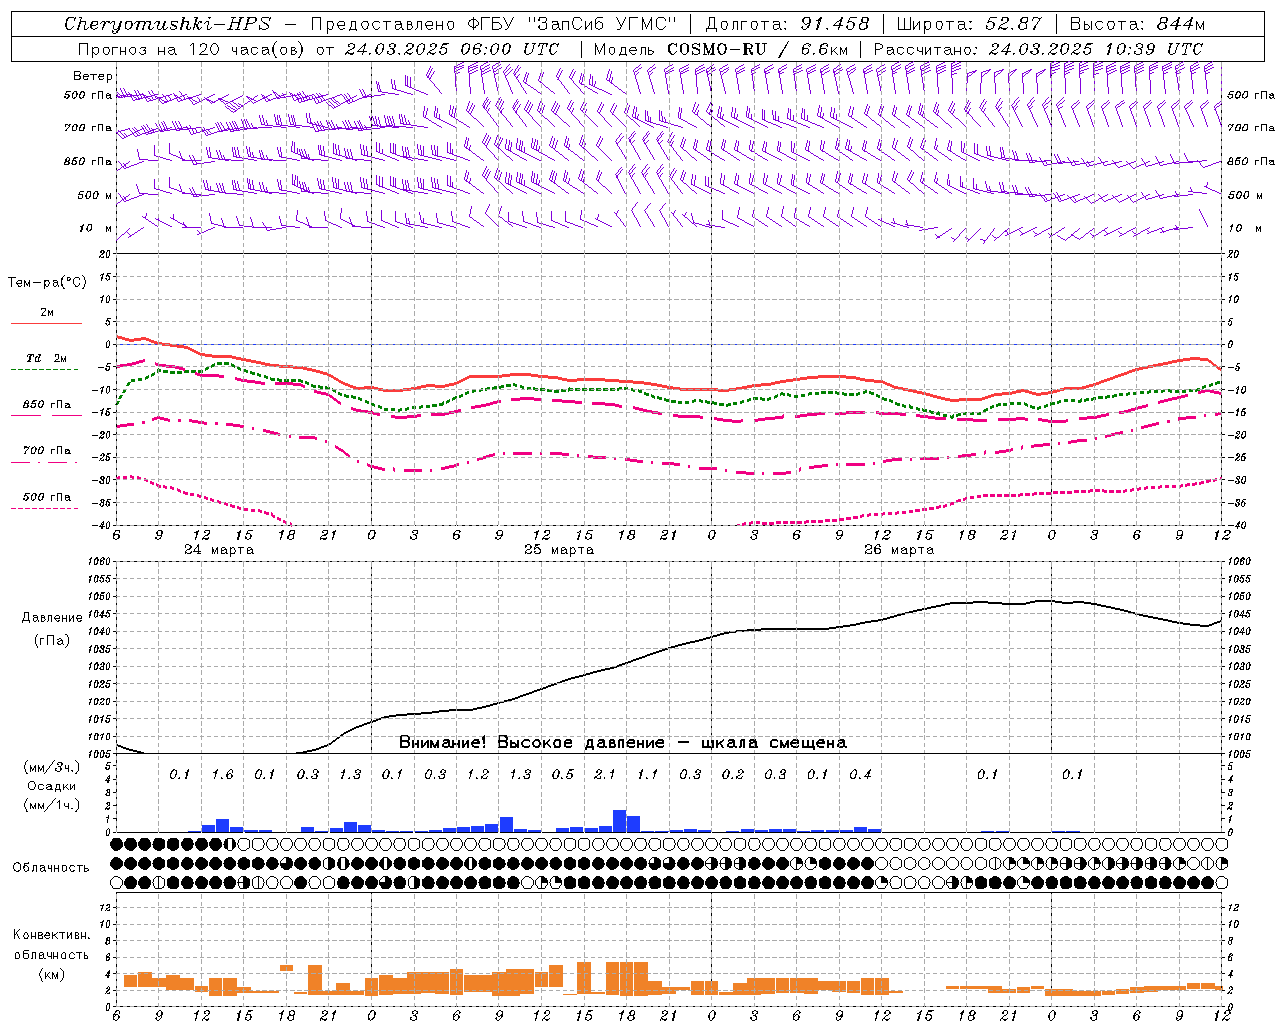Screen dimensions: 1280x1024
Task: Click the 0.5 precipitation total
Action: [x=563, y=774]
